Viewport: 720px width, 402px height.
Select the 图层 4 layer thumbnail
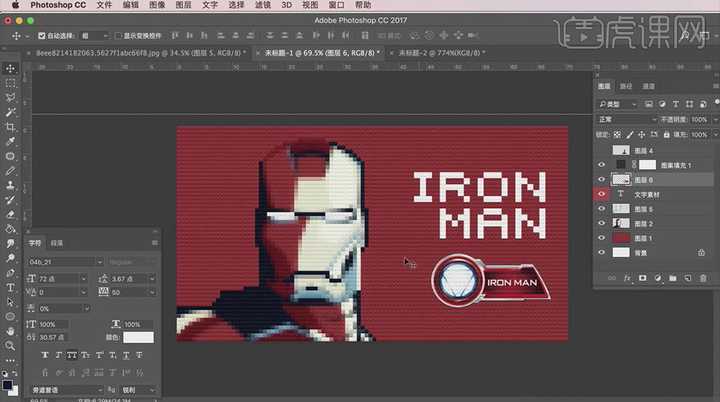pyautogui.click(x=621, y=150)
